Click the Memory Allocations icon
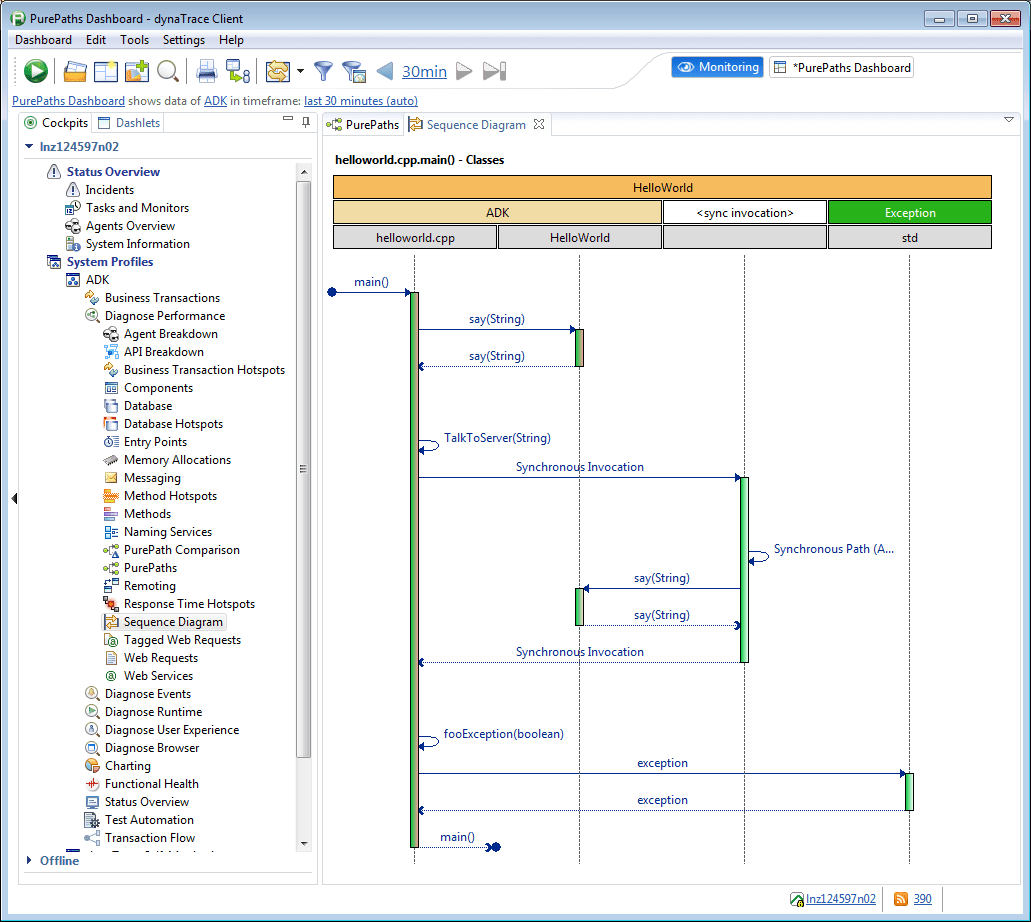The image size is (1031, 922). point(111,460)
